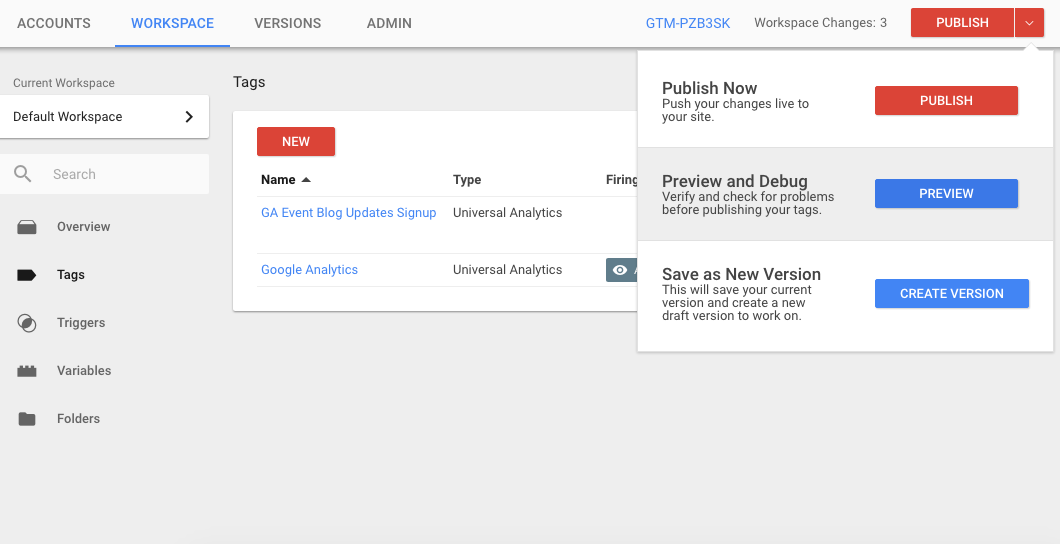Sort tags by the Name column arrow
The height and width of the screenshot is (544, 1060).
[306, 180]
